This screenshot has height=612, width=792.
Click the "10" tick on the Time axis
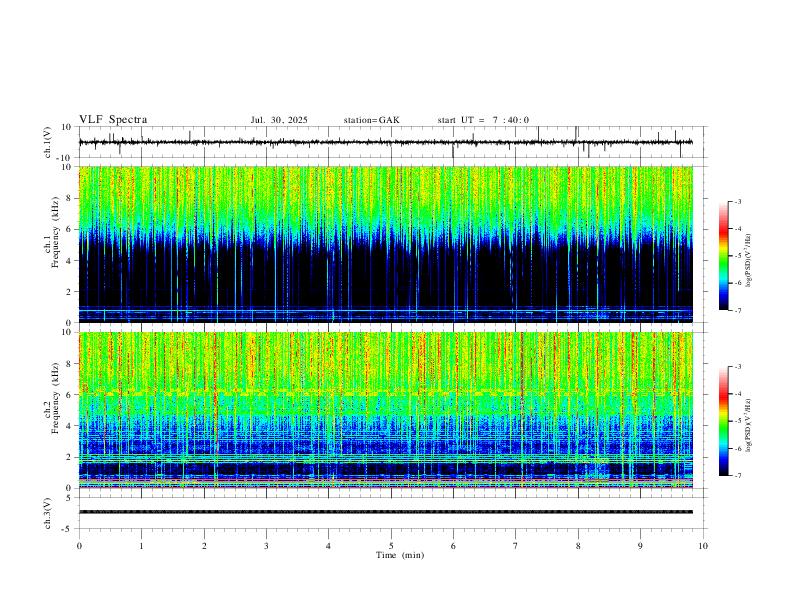(703, 546)
